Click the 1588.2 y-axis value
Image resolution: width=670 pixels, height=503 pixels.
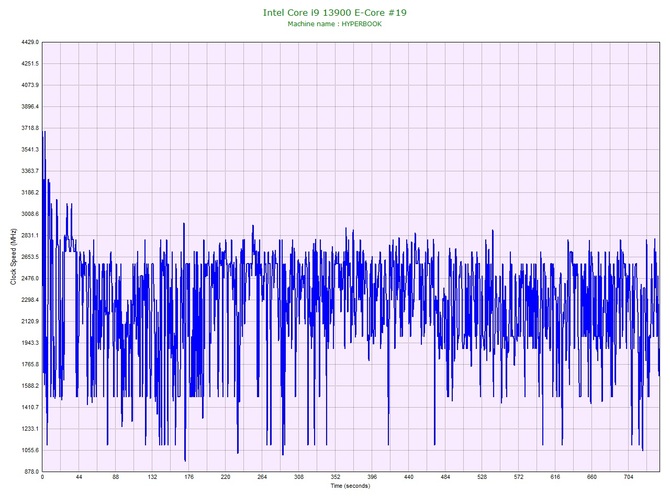(x=30, y=385)
